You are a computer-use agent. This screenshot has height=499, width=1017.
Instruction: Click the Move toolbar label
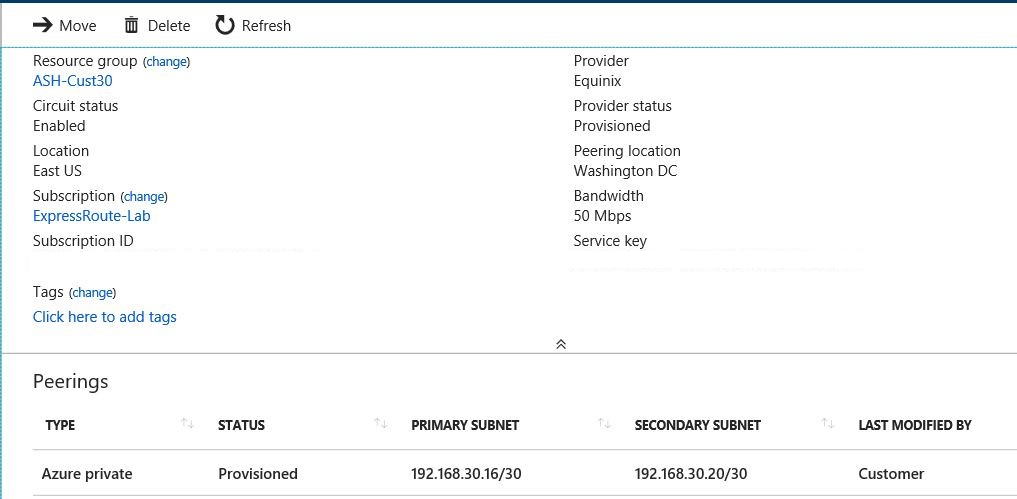(78, 26)
